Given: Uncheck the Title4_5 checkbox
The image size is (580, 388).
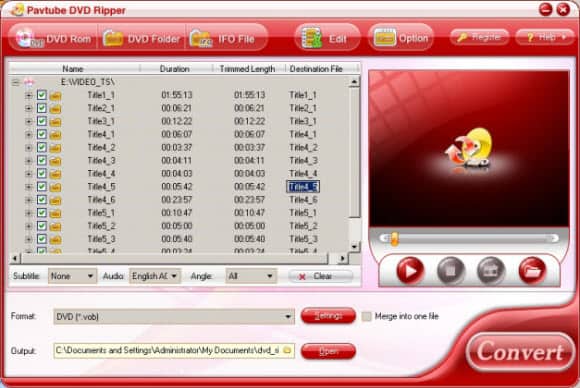Looking at the screenshot, I should pos(41,186).
